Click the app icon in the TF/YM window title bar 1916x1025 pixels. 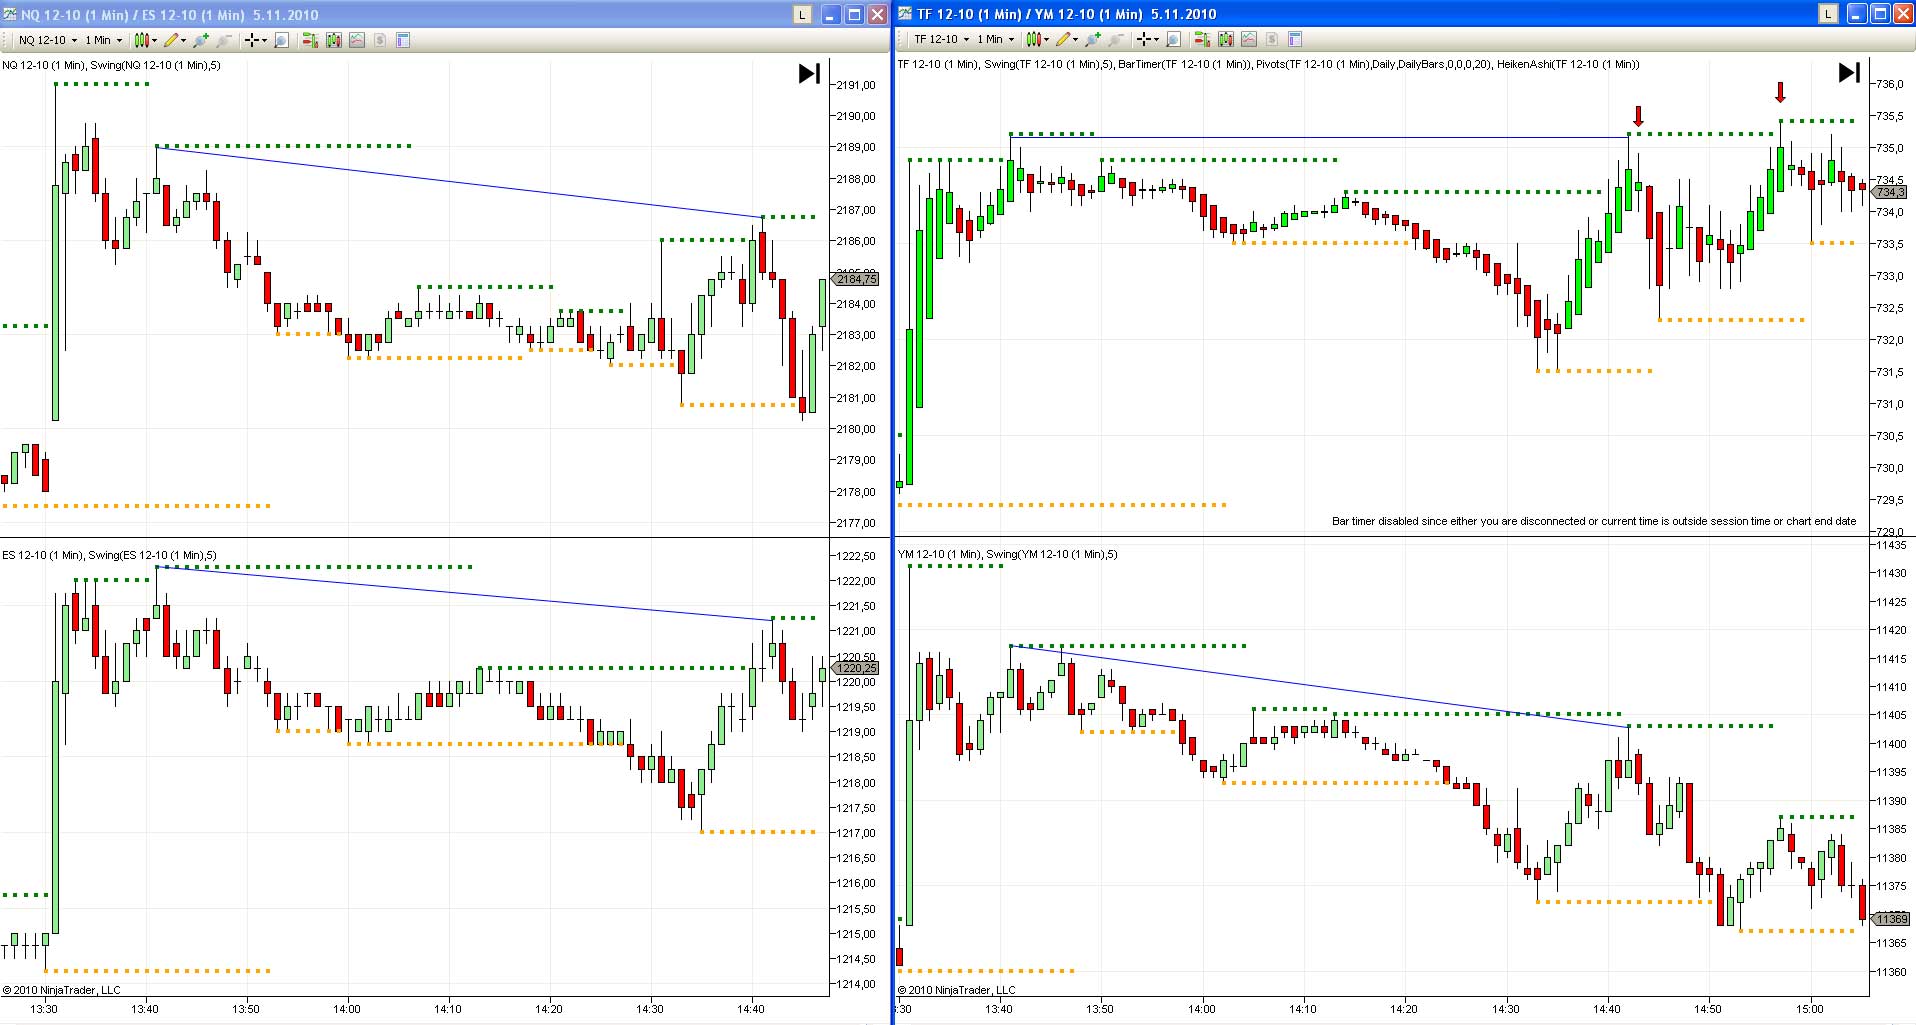pos(905,13)
